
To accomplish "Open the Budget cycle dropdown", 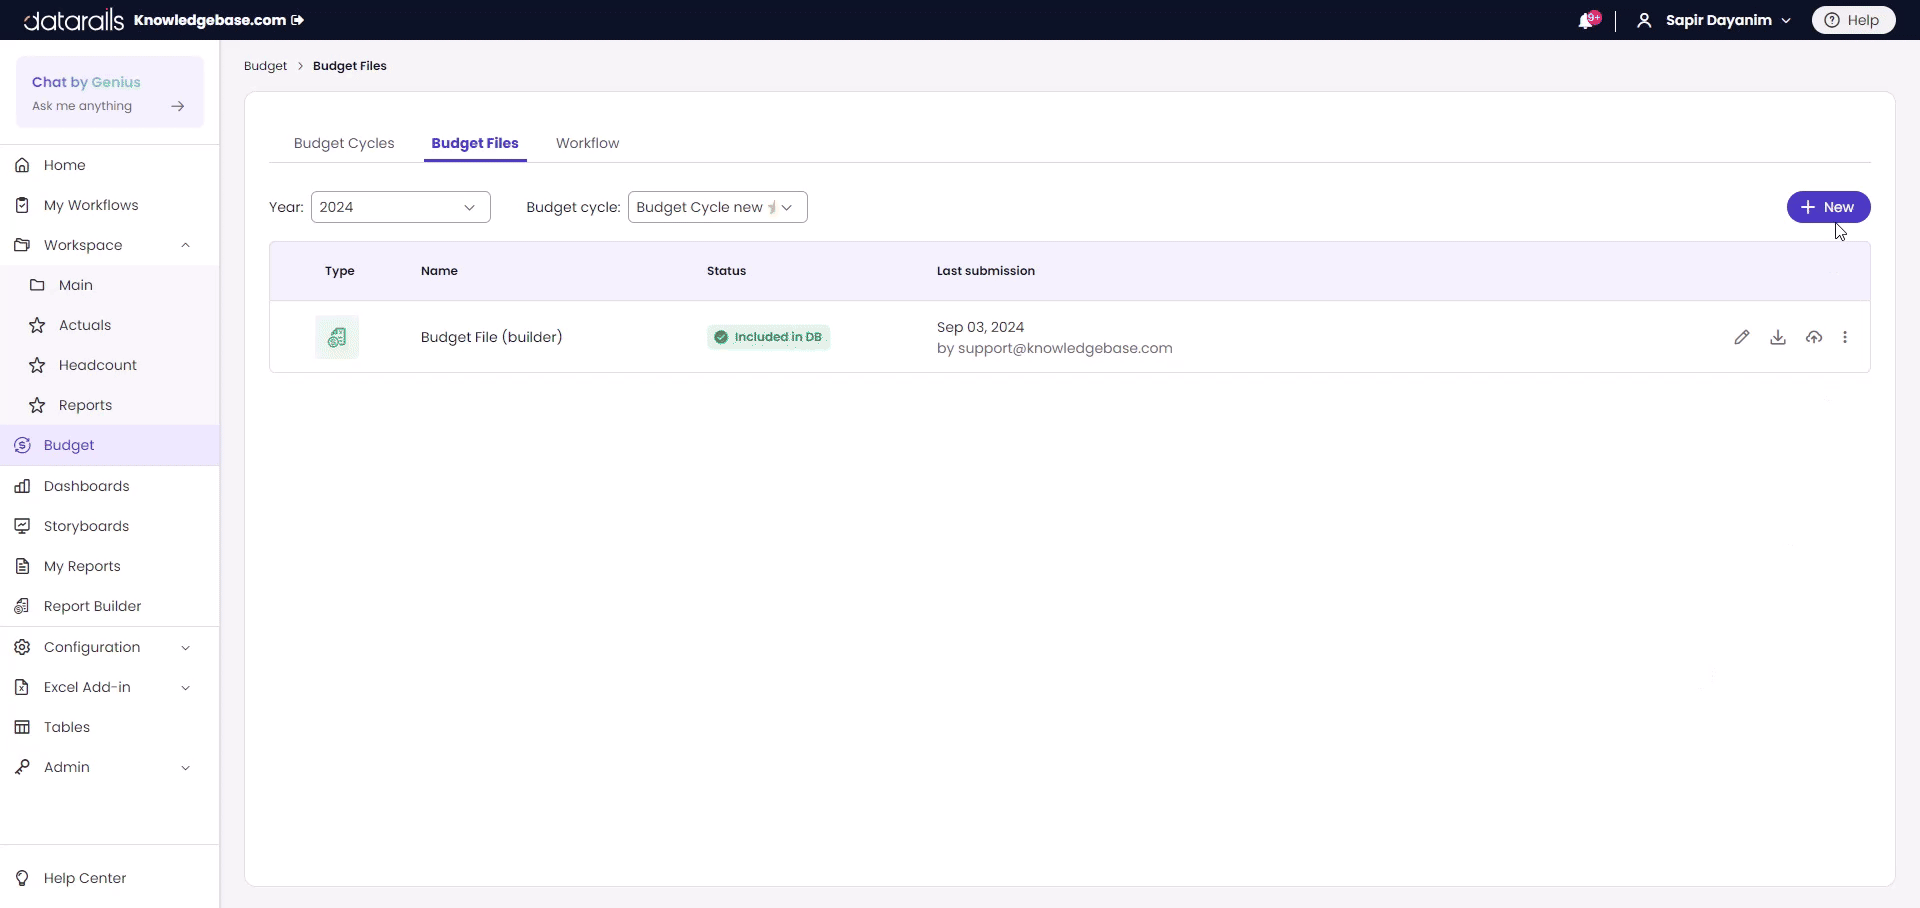I will pos(718,207).
